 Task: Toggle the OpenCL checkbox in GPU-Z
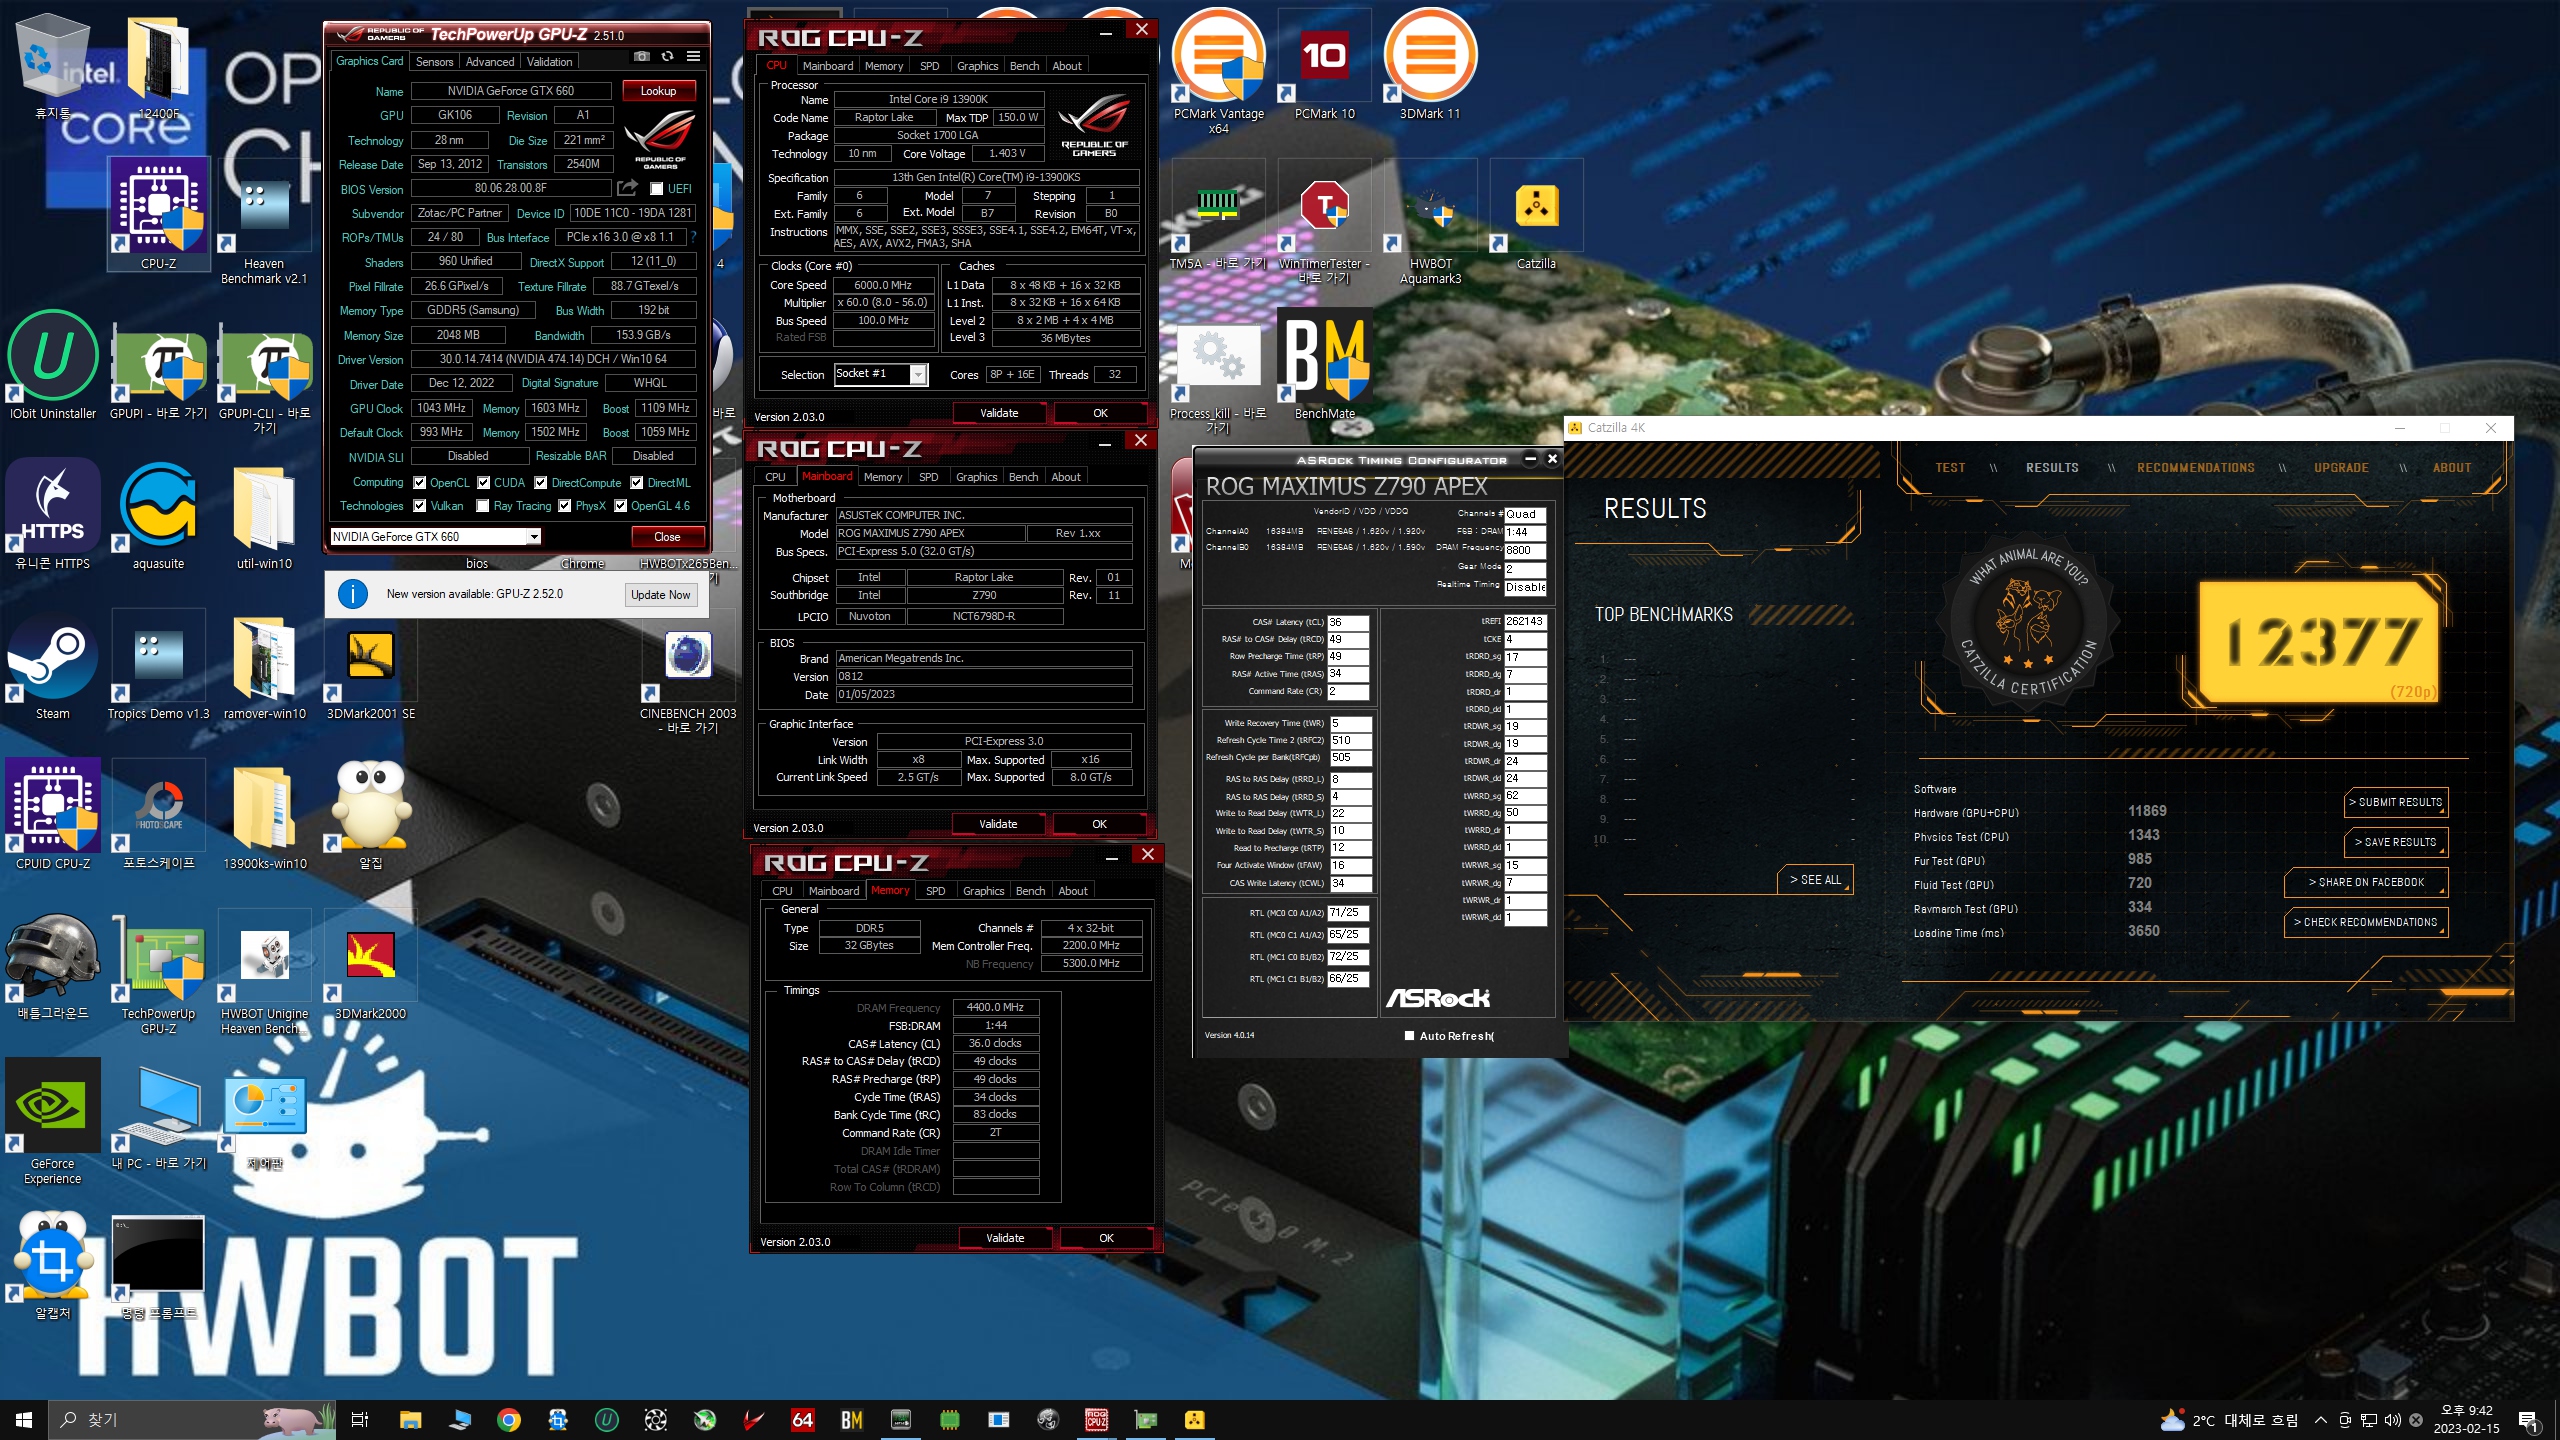(420, 482)
